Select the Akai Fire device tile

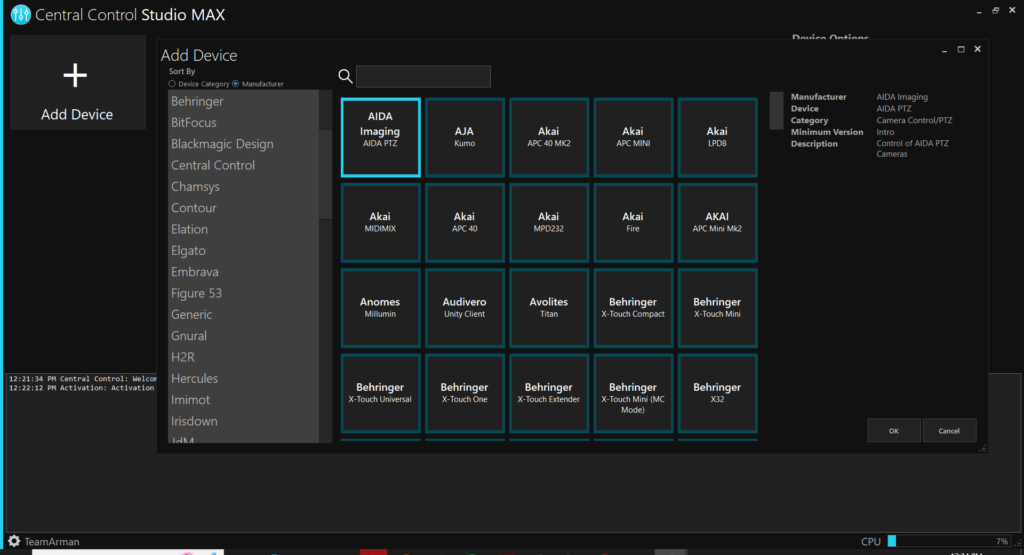pos(632,222)
